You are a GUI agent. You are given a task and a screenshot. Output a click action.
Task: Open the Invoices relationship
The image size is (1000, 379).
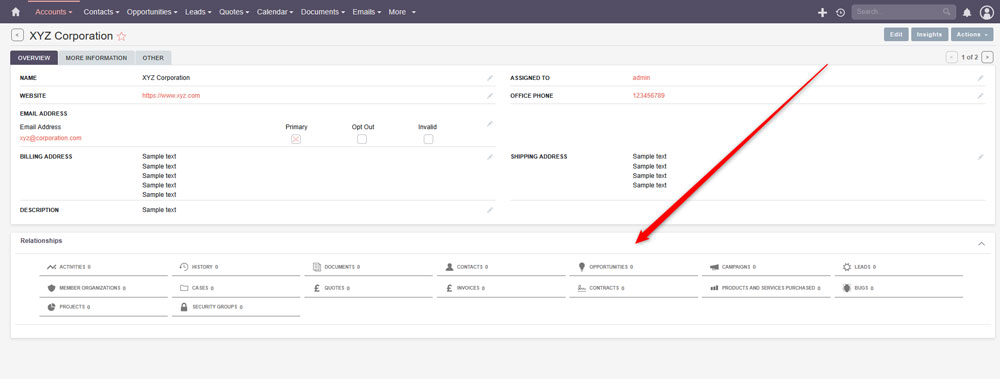pos(501,288)
